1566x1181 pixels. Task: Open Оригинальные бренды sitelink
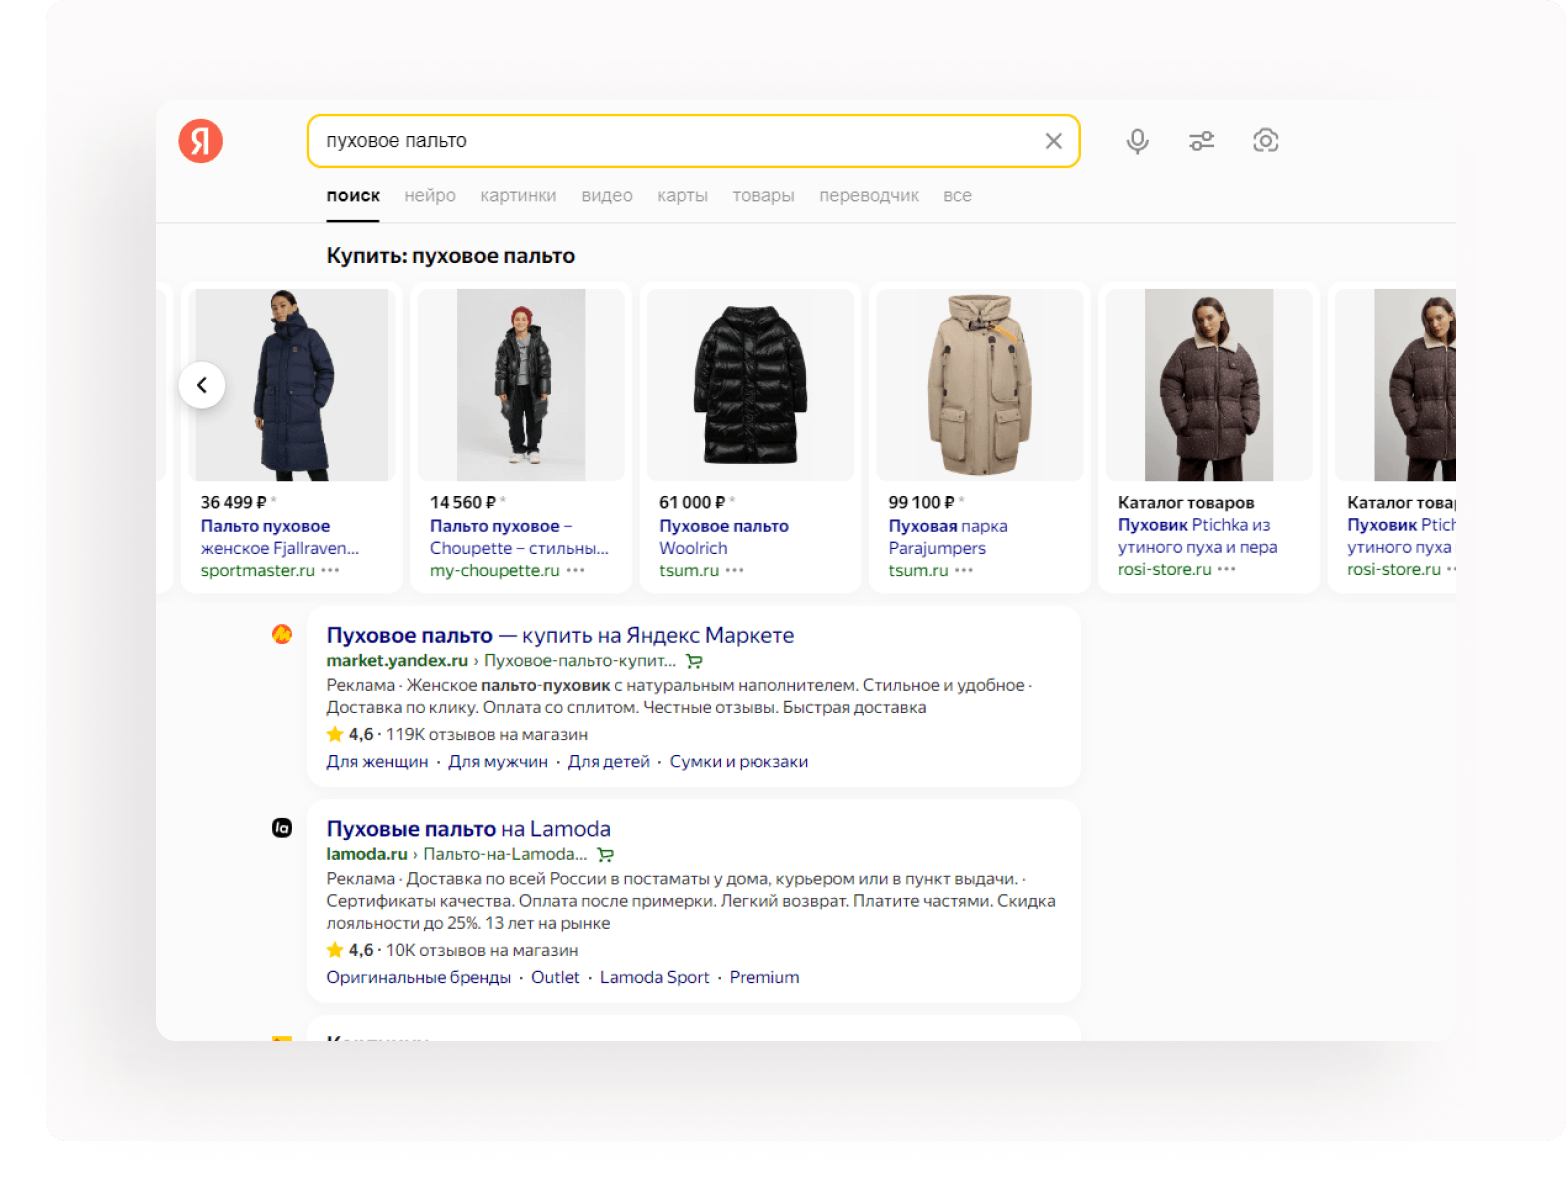click(x=418, y=978)
